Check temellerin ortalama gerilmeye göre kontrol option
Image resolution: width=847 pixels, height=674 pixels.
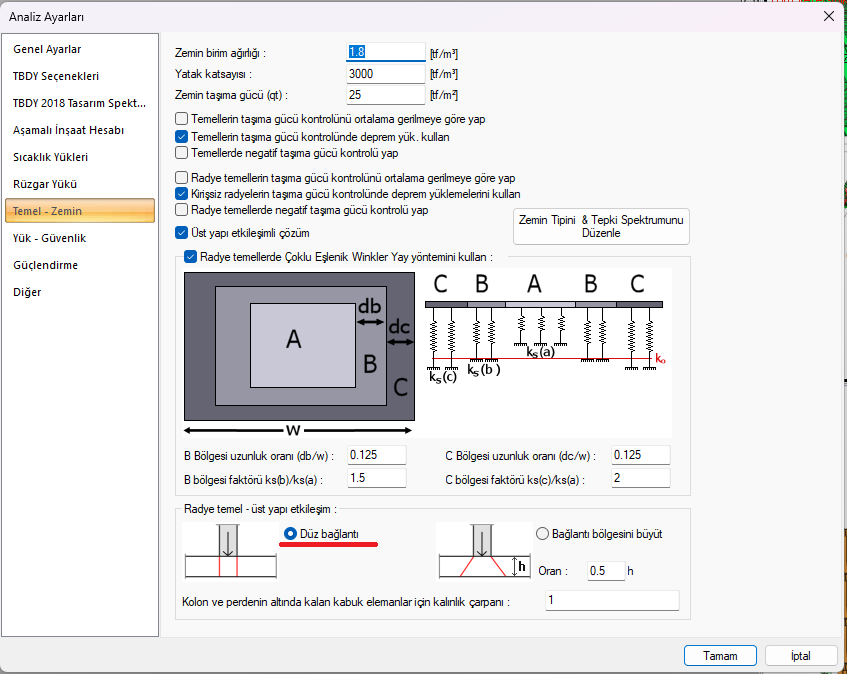[182, 119]
